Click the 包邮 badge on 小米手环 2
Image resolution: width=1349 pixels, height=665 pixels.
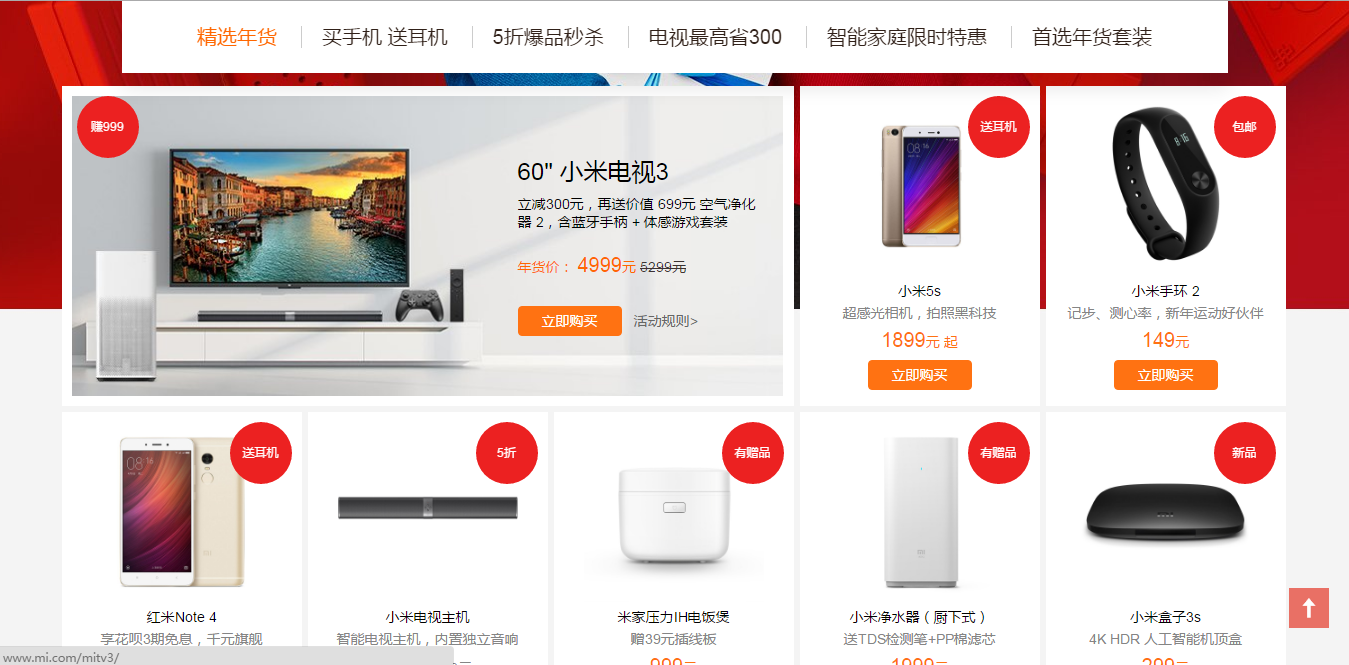coord(1245,127)
